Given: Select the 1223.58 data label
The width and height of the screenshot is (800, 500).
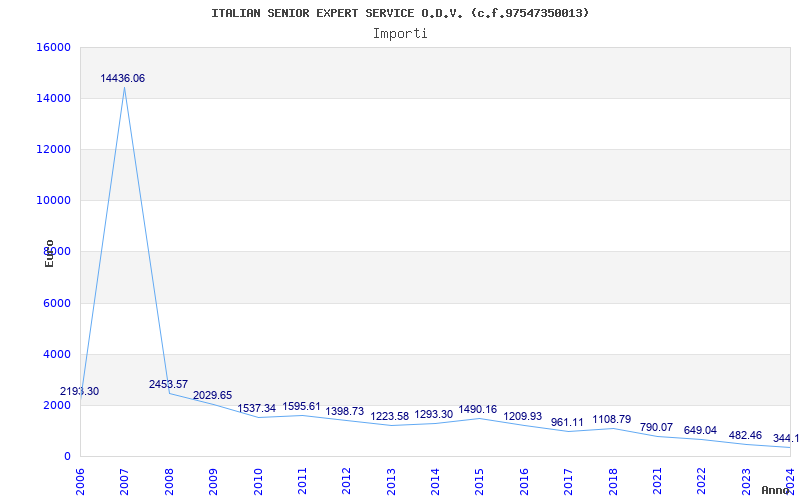Looking at the screenshot, I should pyautogui.click(x=390, y=416).
